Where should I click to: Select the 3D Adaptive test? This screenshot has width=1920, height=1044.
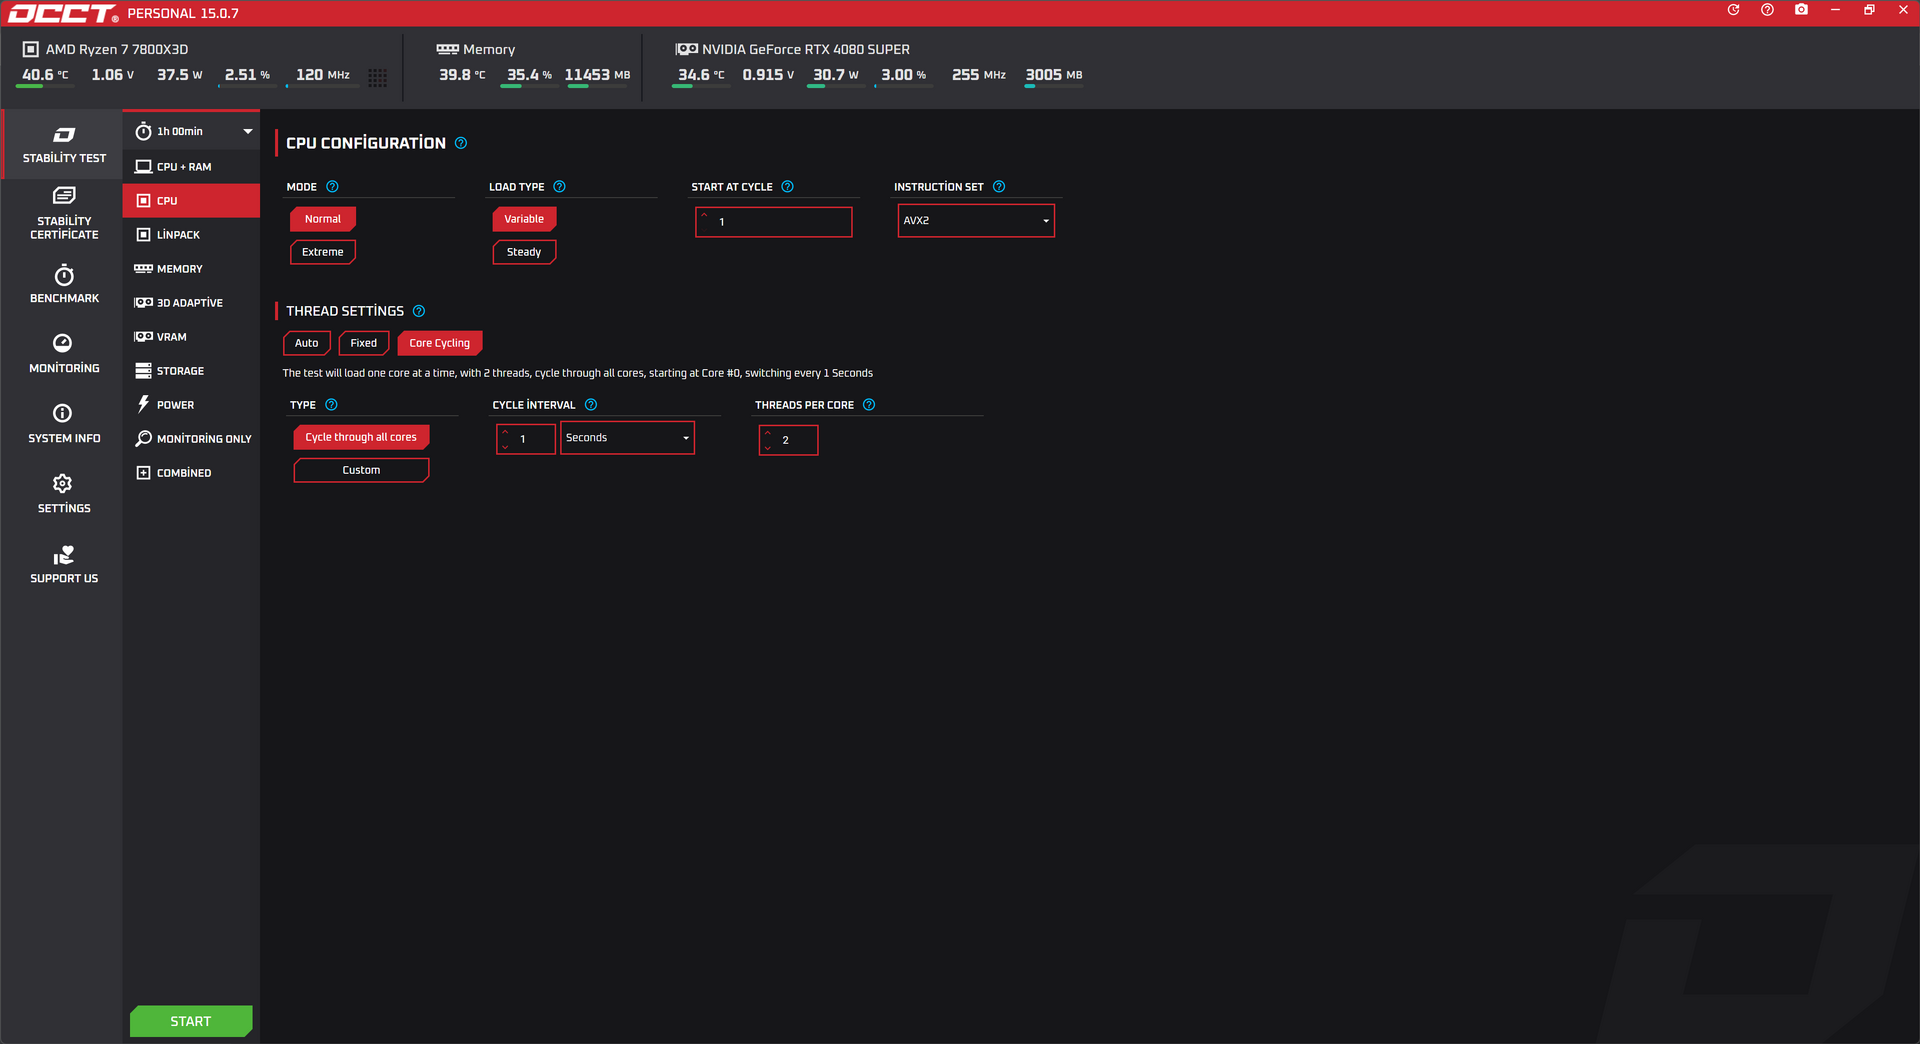pos(191,303)
